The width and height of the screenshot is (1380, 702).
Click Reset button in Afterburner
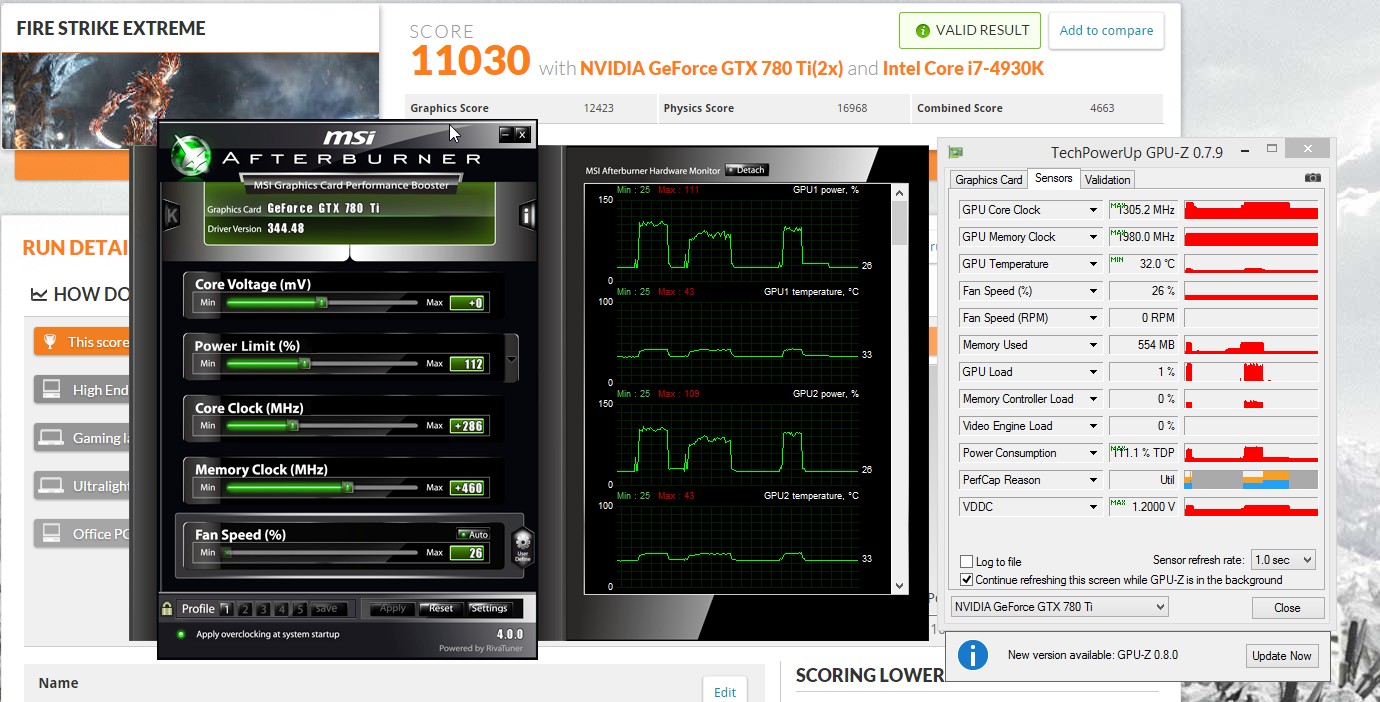(441, 608)
